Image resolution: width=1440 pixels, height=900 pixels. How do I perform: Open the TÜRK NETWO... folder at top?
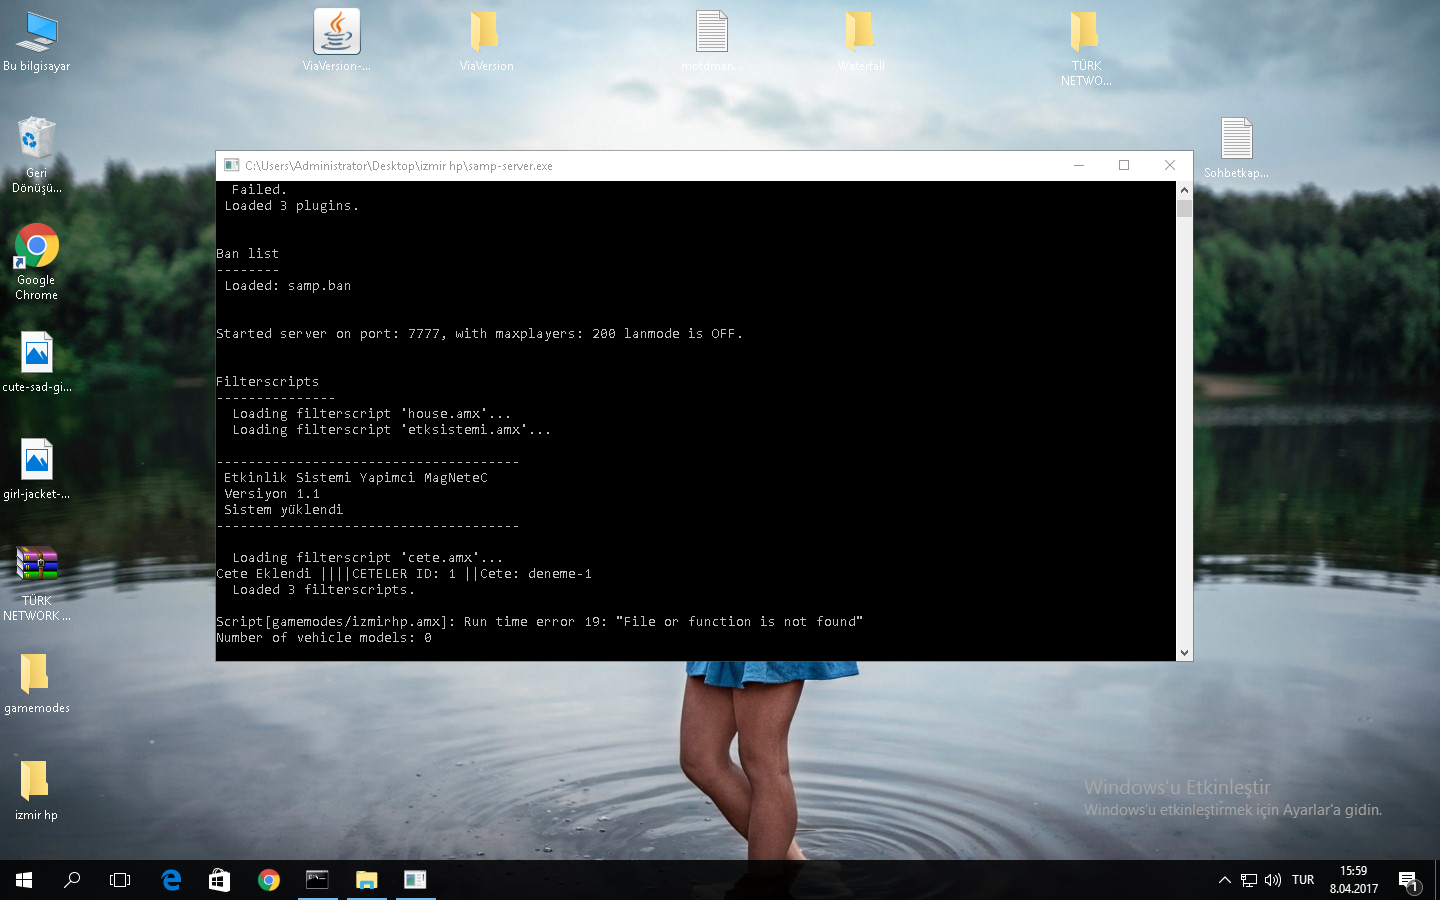click(x=1086, y=48)
